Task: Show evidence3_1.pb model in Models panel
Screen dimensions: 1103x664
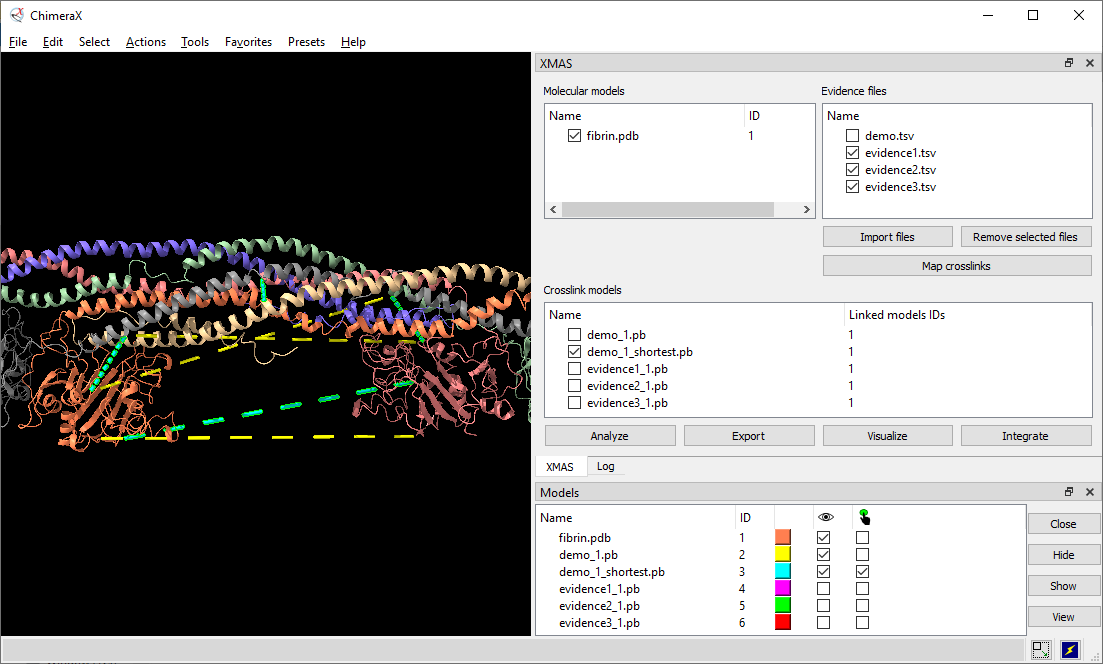Action: tap(823, 622)
